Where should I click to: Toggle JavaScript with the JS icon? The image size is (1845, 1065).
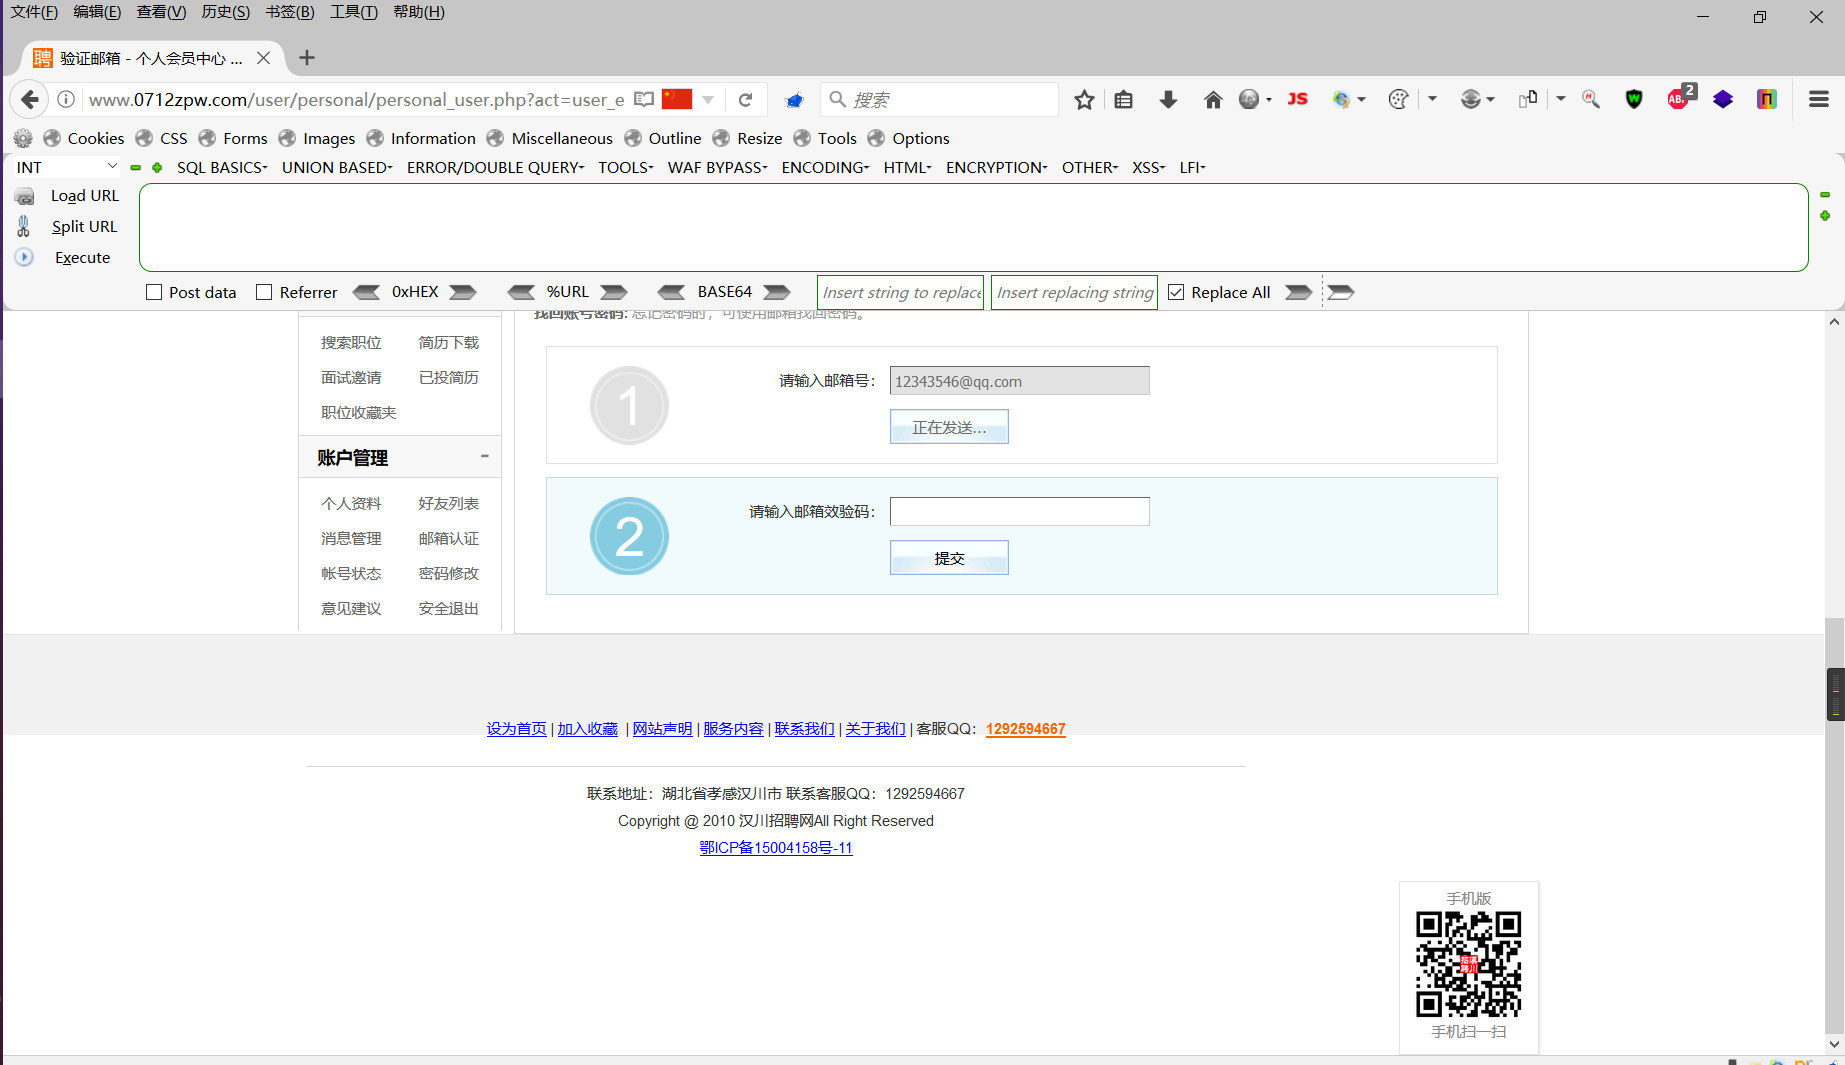[1297, 99]
